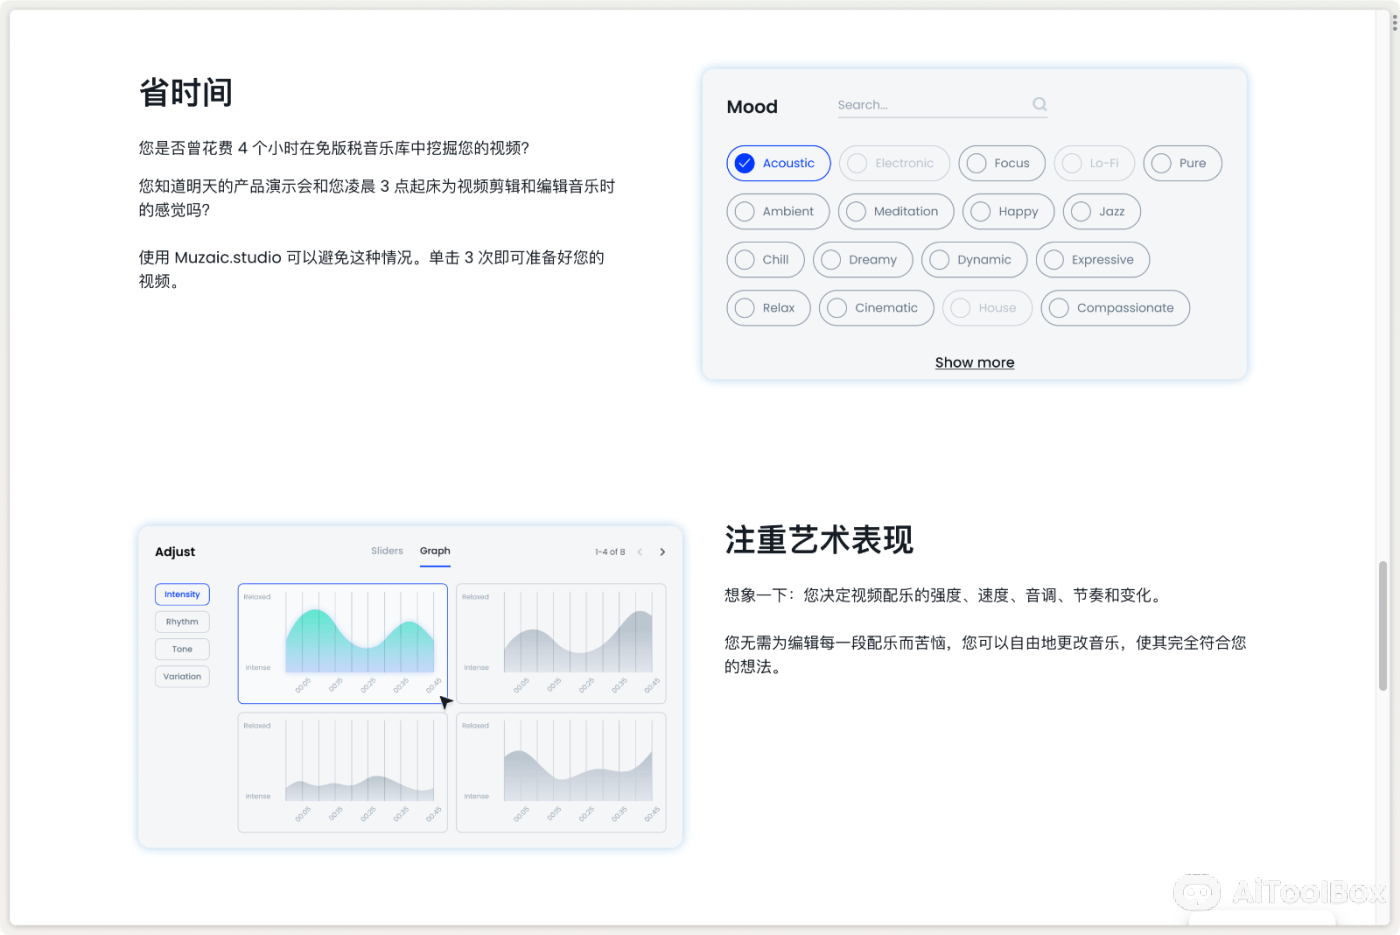Deselect the Acoustic mood chip
The height and width of the screenshot is (935, 1400).
(778, 163)
